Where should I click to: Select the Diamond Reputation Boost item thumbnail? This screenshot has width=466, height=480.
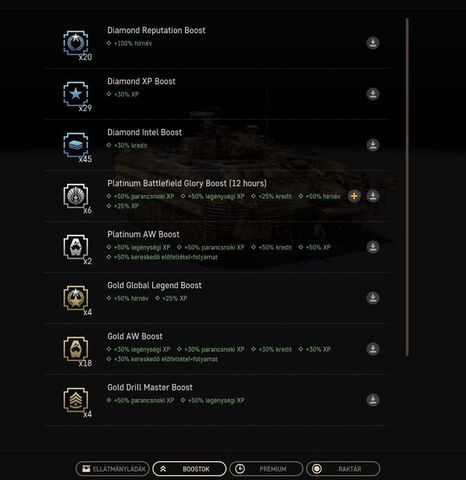(x=76, y=43)
